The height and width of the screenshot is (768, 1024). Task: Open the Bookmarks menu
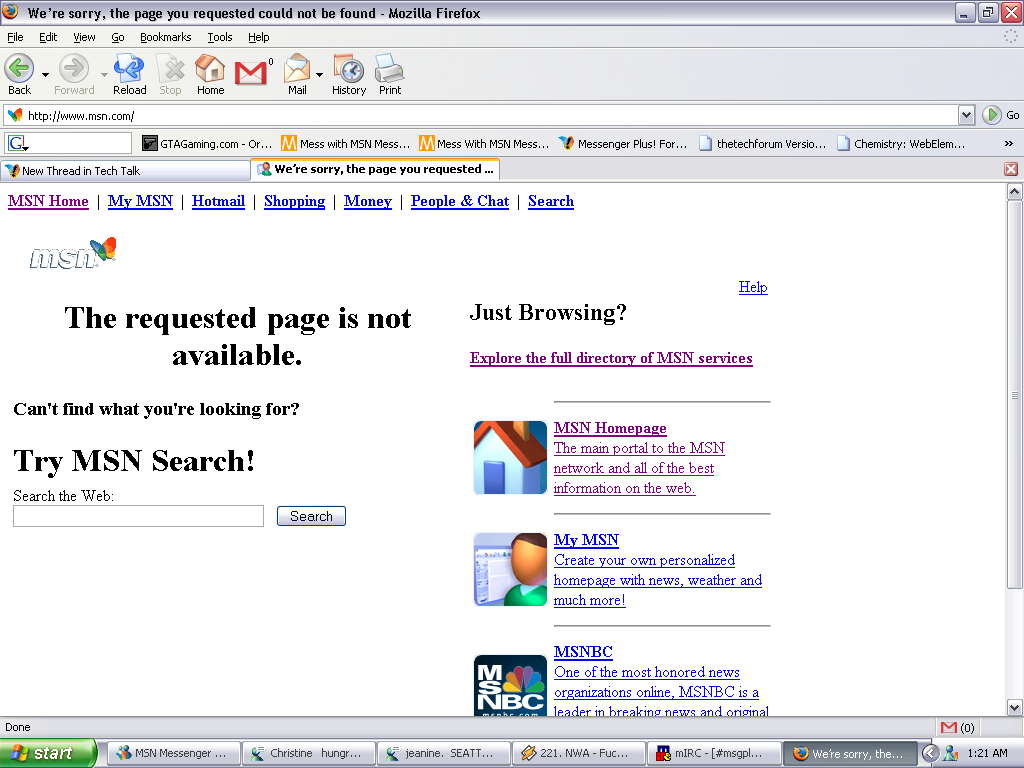coord(165,37)
